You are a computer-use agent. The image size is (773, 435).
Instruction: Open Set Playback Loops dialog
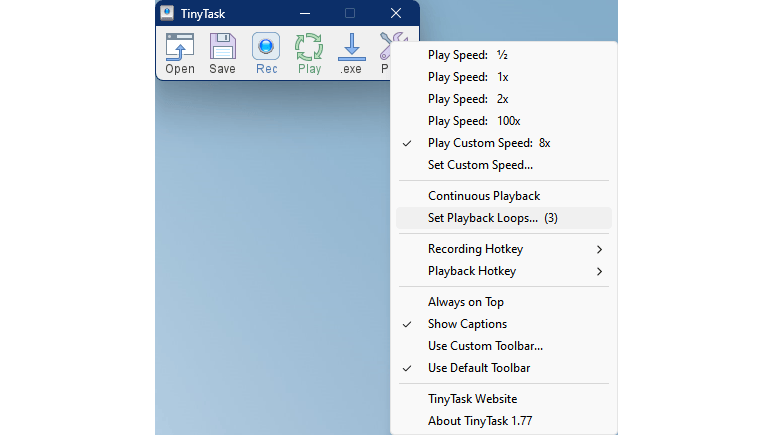click(493, 218)
